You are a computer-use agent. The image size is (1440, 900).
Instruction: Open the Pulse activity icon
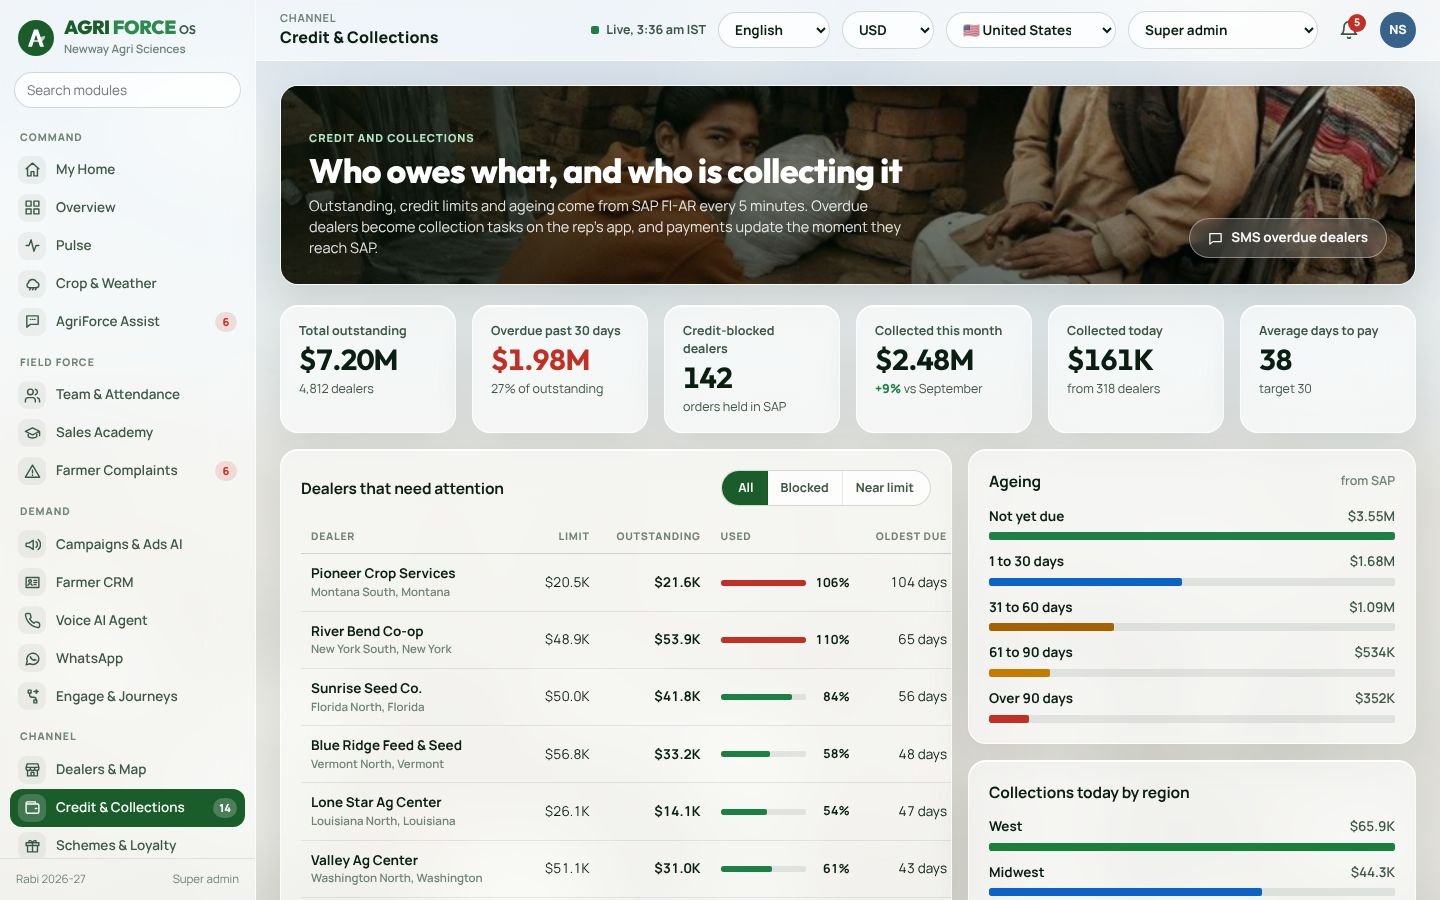pos(33,246)
